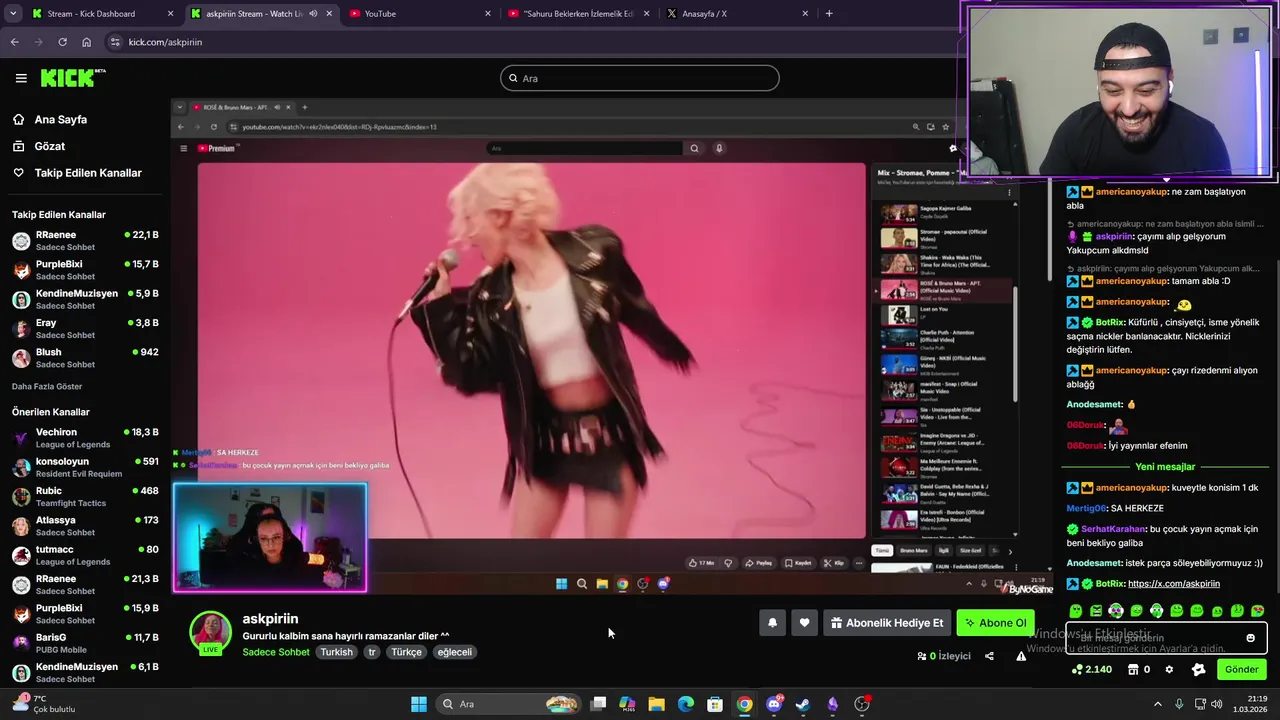This screenshot has width=1280, height=720.
Task: Open recommended channel Atlassya
Action: 85,526
